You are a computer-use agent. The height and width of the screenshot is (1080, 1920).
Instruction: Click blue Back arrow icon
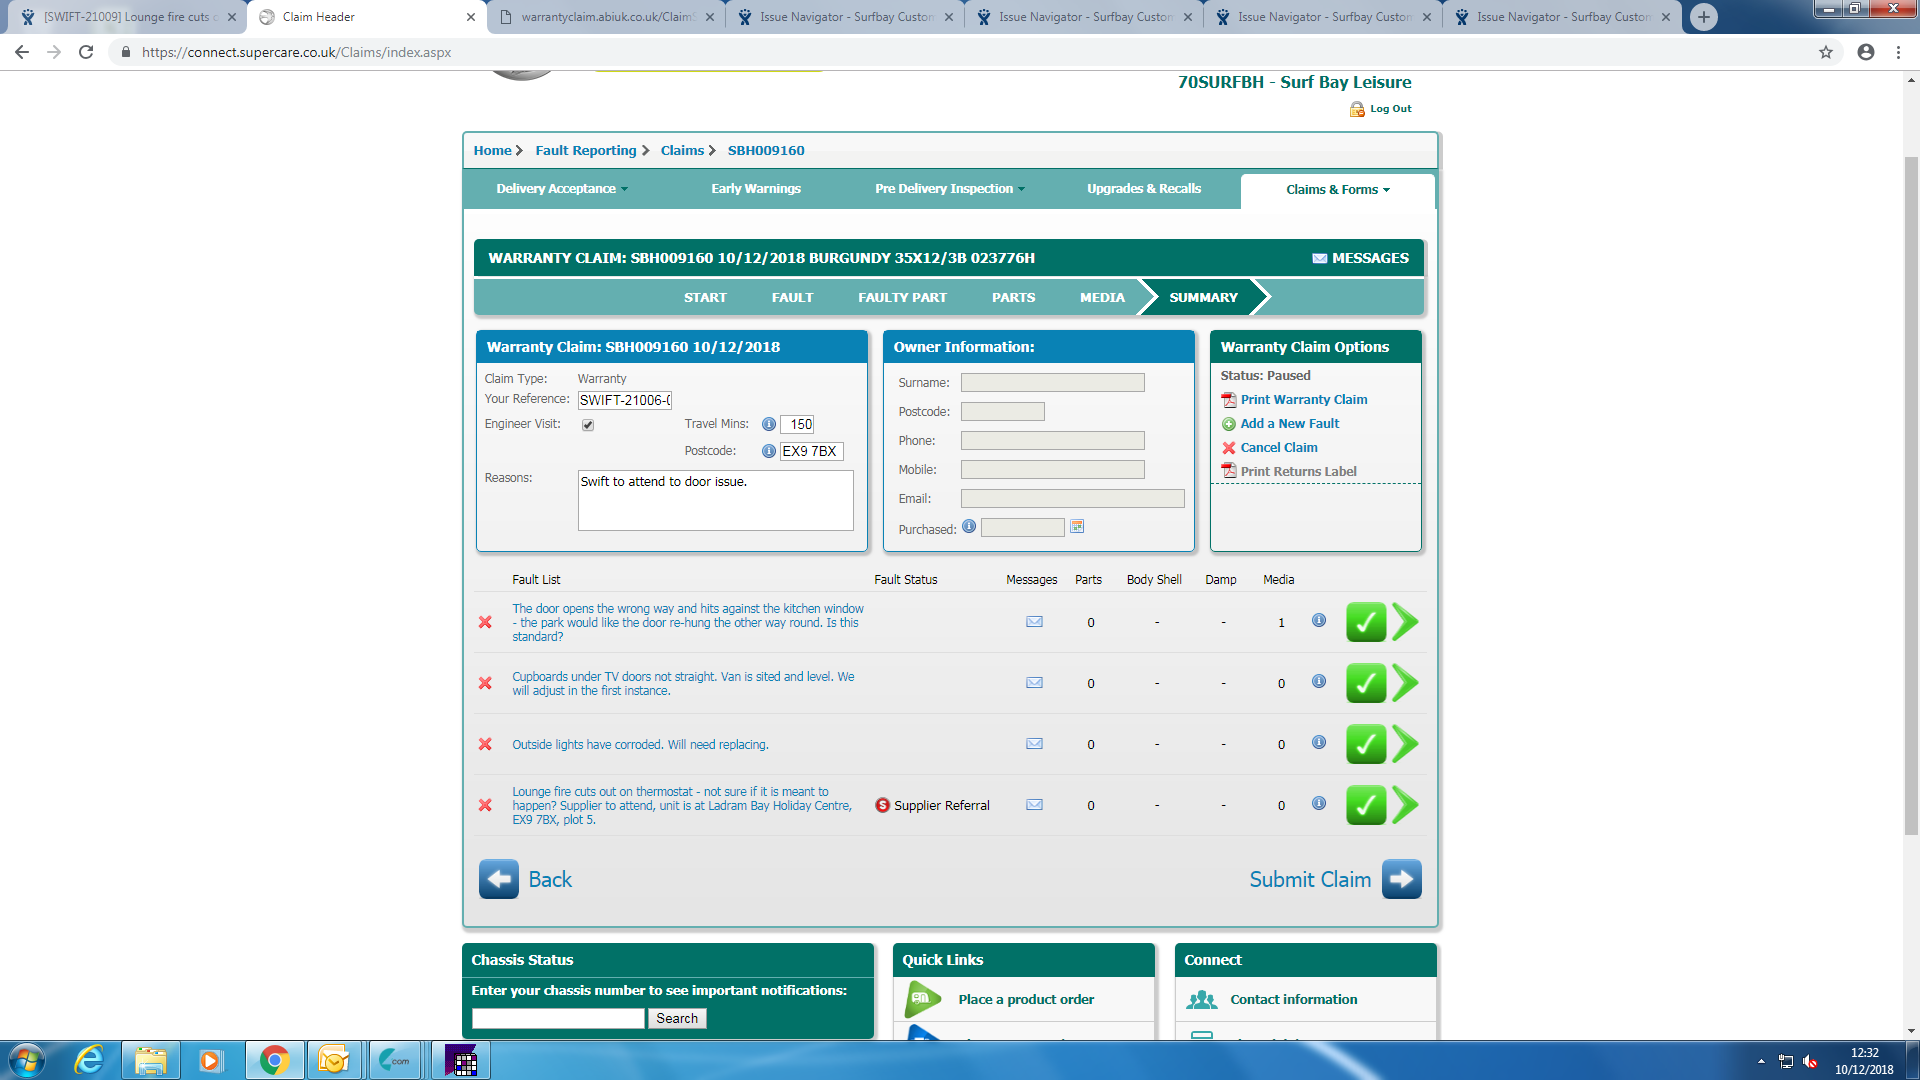pyautogui.click(x=498, y=879)
